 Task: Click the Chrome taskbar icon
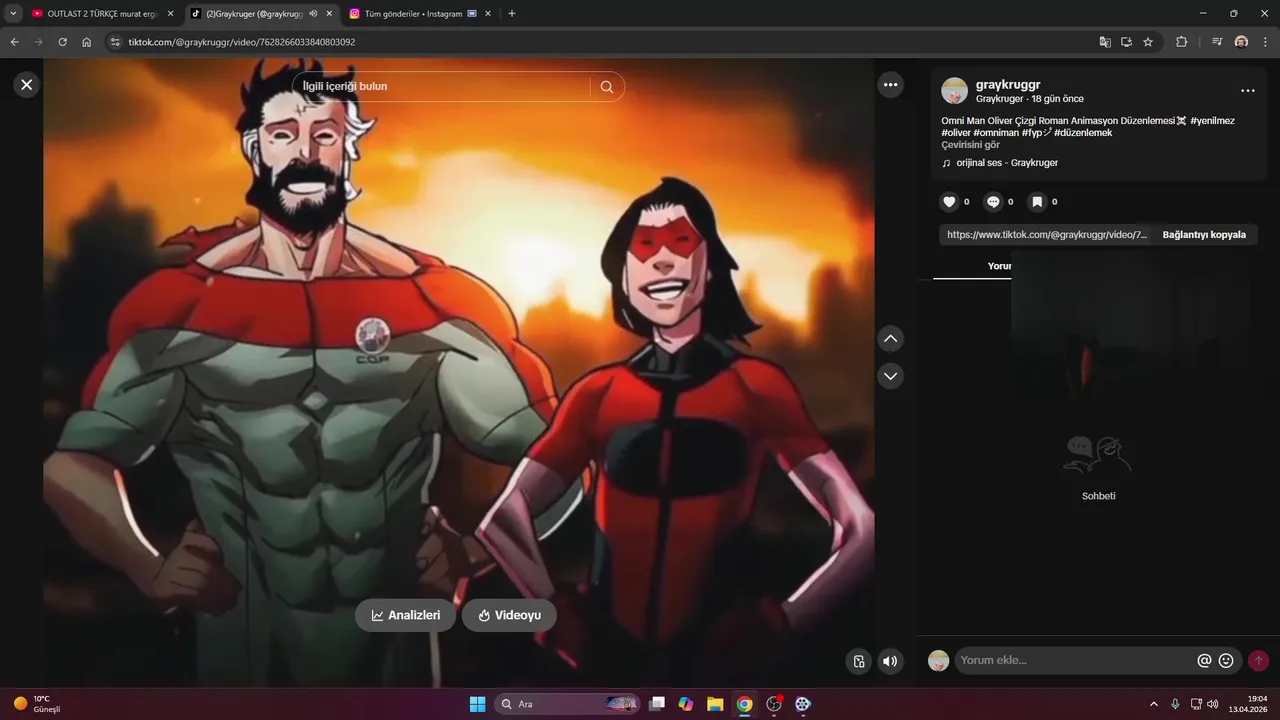point(744,704)
